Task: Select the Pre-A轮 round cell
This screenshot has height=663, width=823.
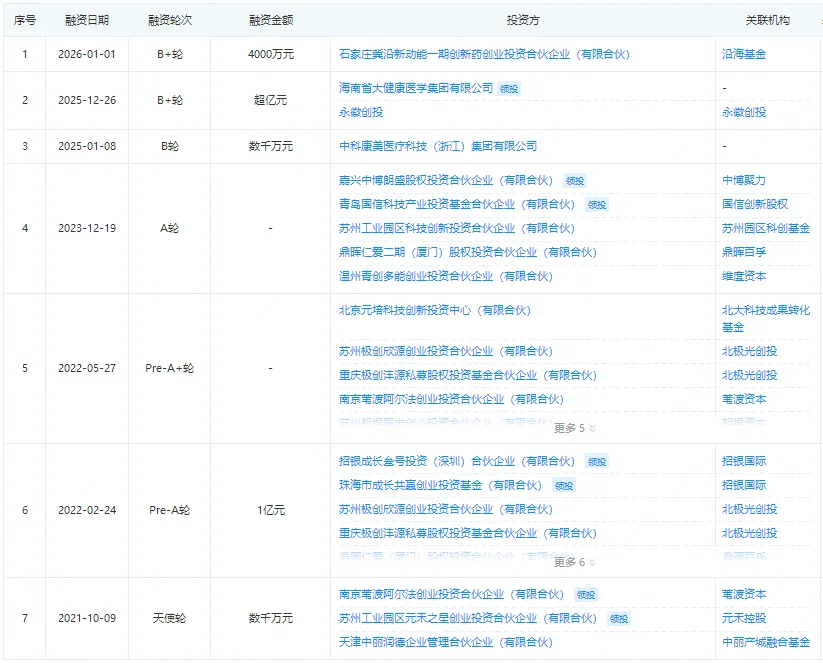Action: 170,510
